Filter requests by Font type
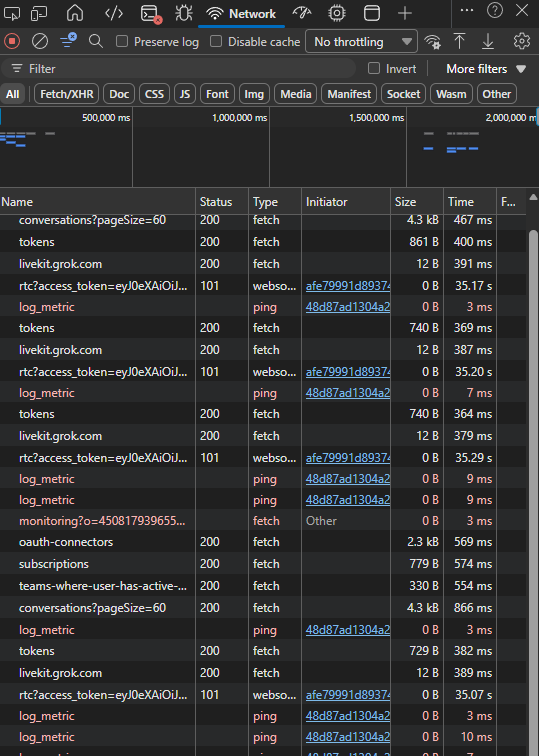This screenshot has height=756, width=539. pyautogui.click(x=217, y=94)
